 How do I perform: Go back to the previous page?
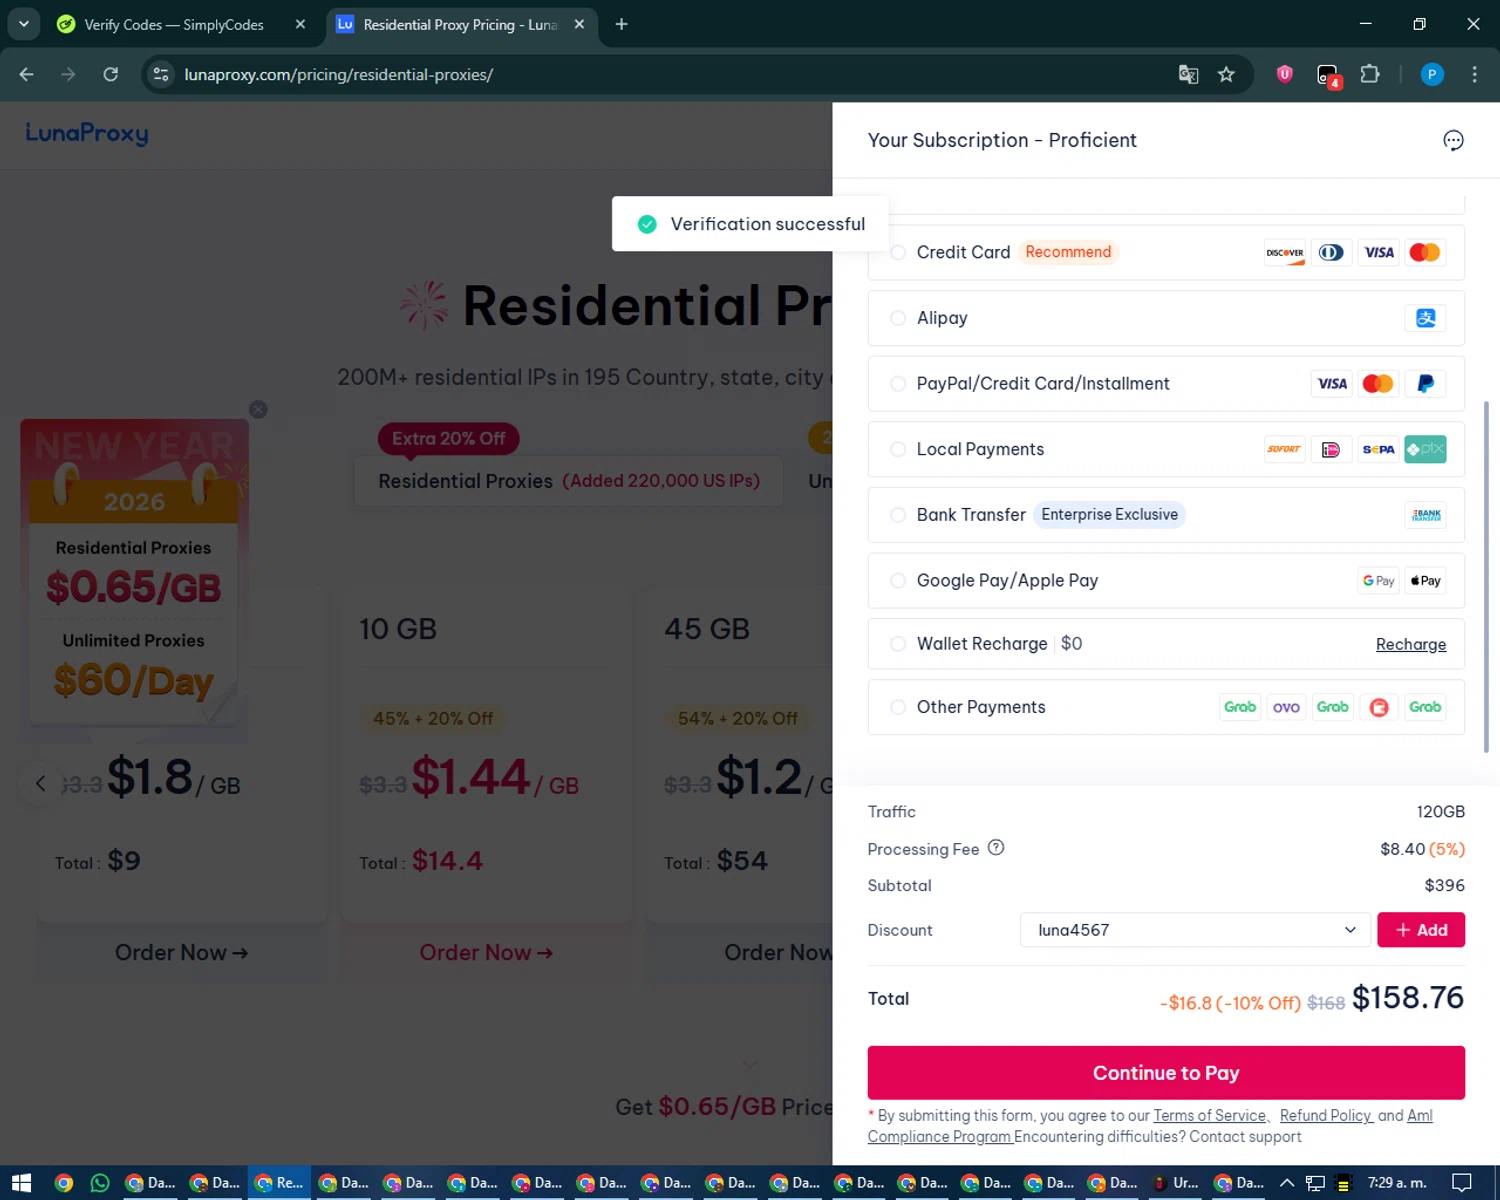tap(26, 74)
